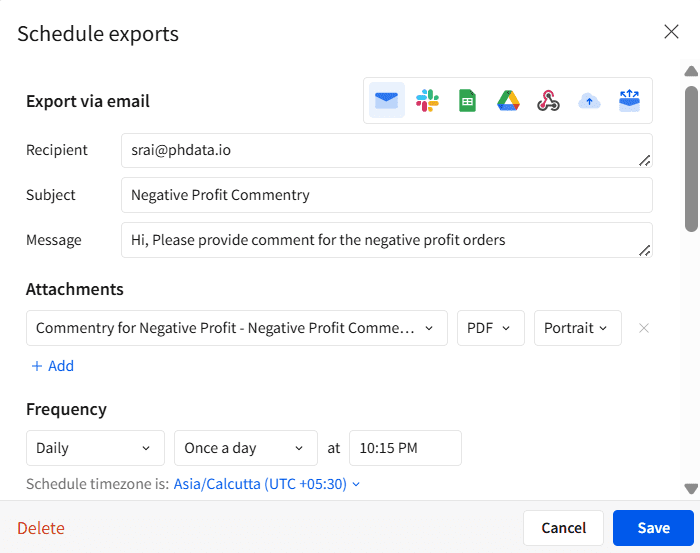Image resolution: width=700 pixels, height=553 pixels.
Task: Cancel the schedule export dialog
Action: click(563, 528)
